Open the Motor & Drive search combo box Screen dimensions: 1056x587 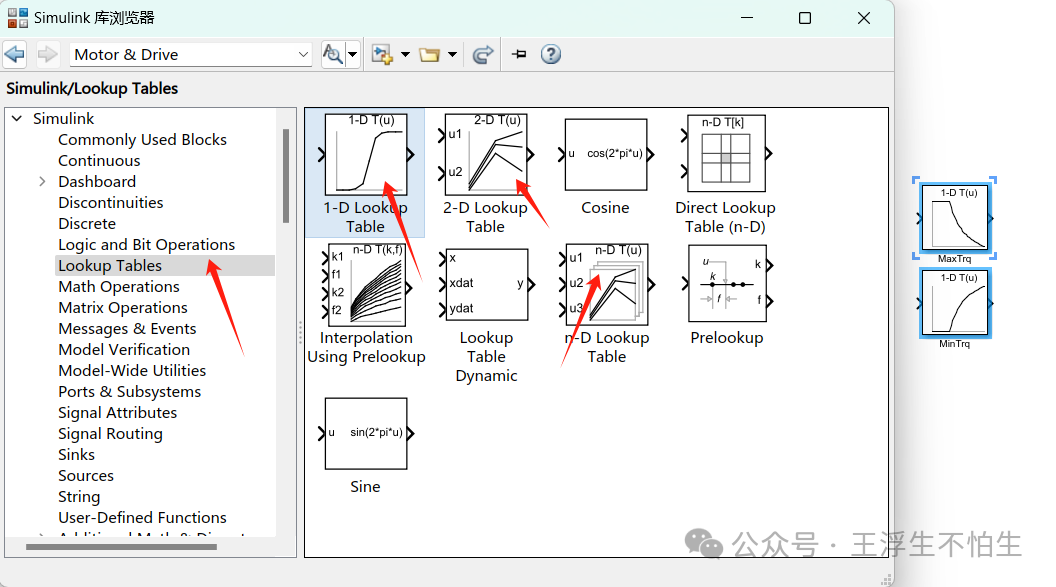click(x=191, y=55)
